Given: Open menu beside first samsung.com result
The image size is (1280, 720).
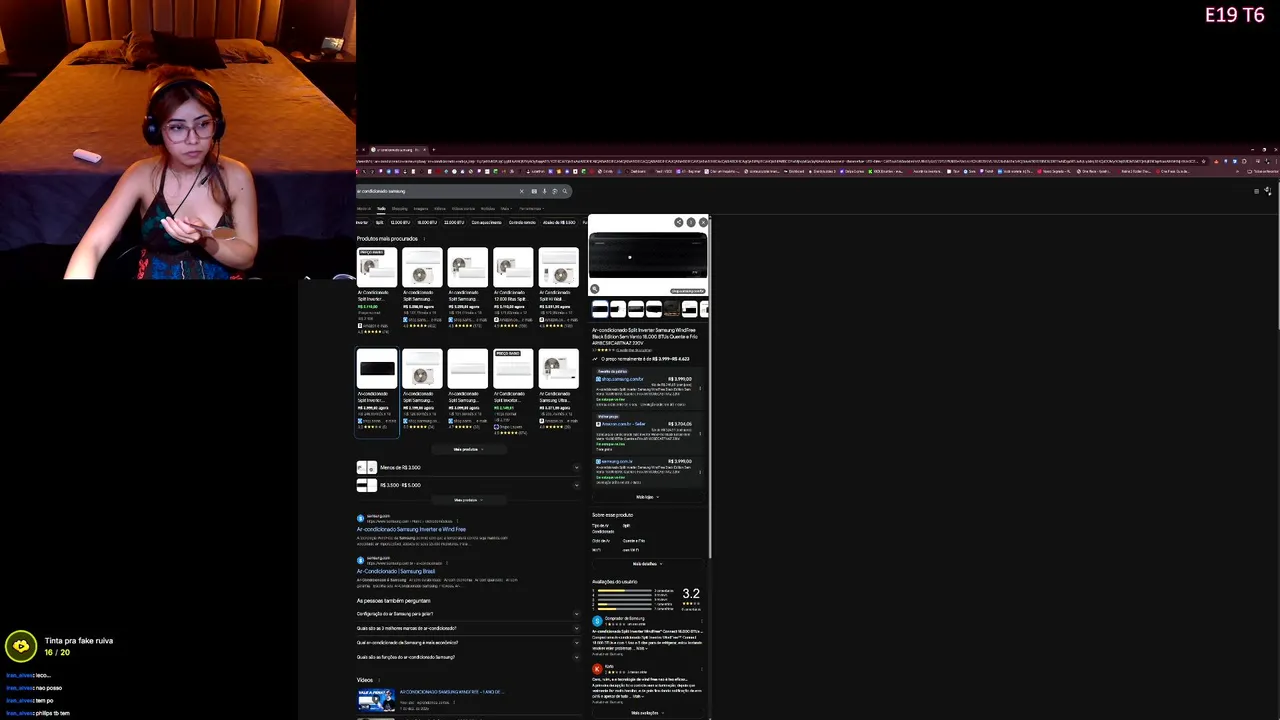Looking at the screenshot, I should click(457, 521).
